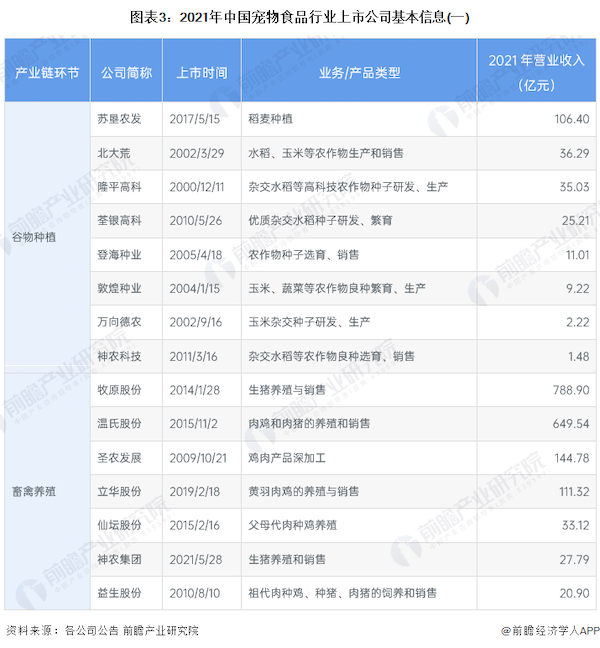The height and width of the screenshot is (648, 600).
Task: Click revenue value '36.29'
Action: point(574,153)
